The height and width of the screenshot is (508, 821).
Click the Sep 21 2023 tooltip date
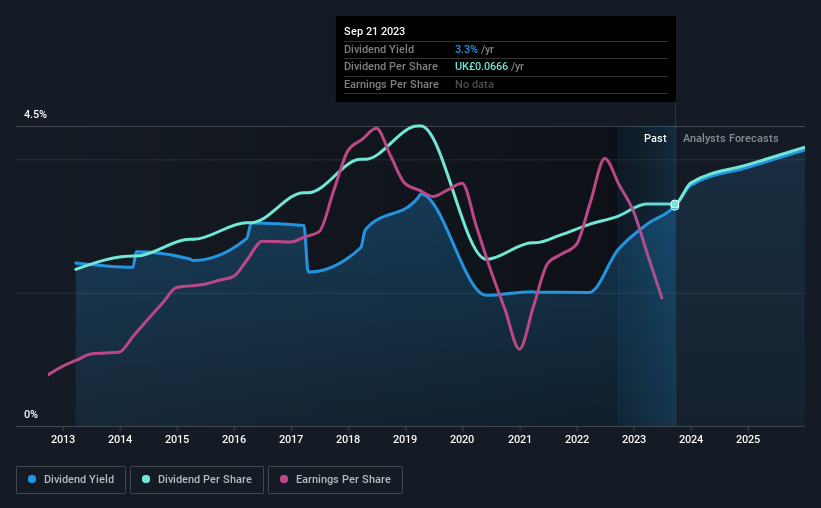click(x=374, y=31)
